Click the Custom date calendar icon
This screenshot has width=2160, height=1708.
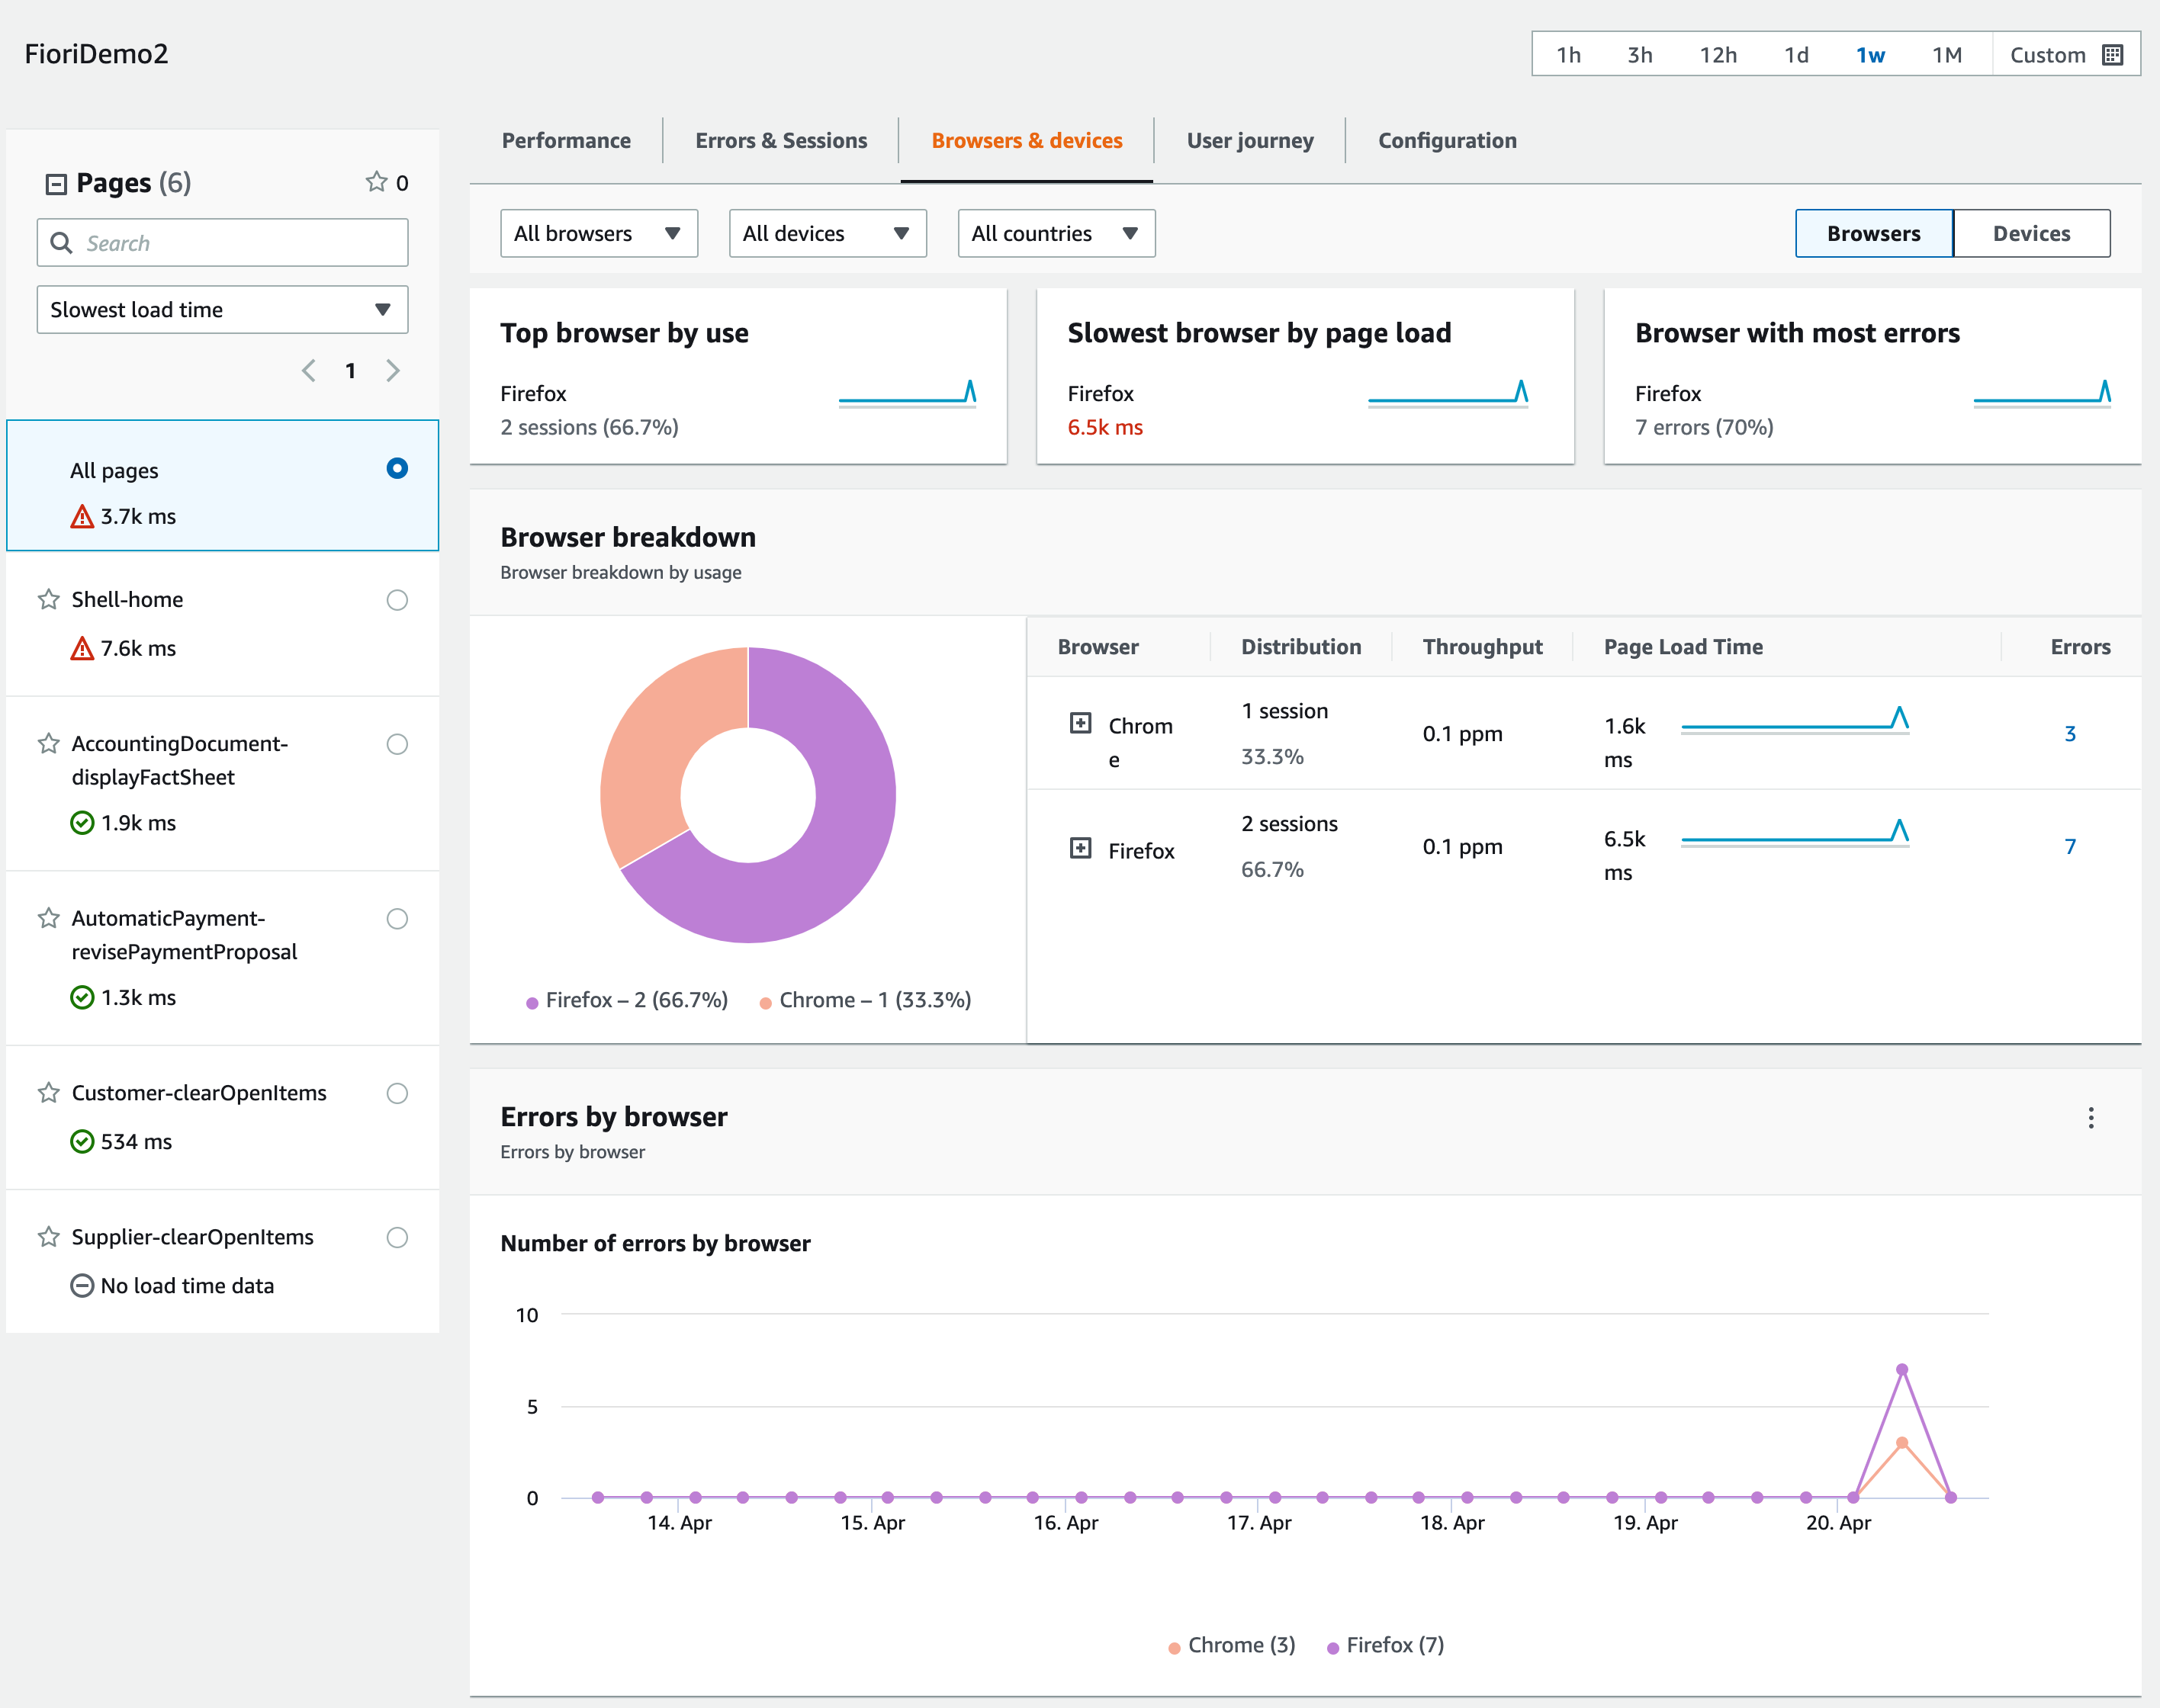click(2113, 55)
